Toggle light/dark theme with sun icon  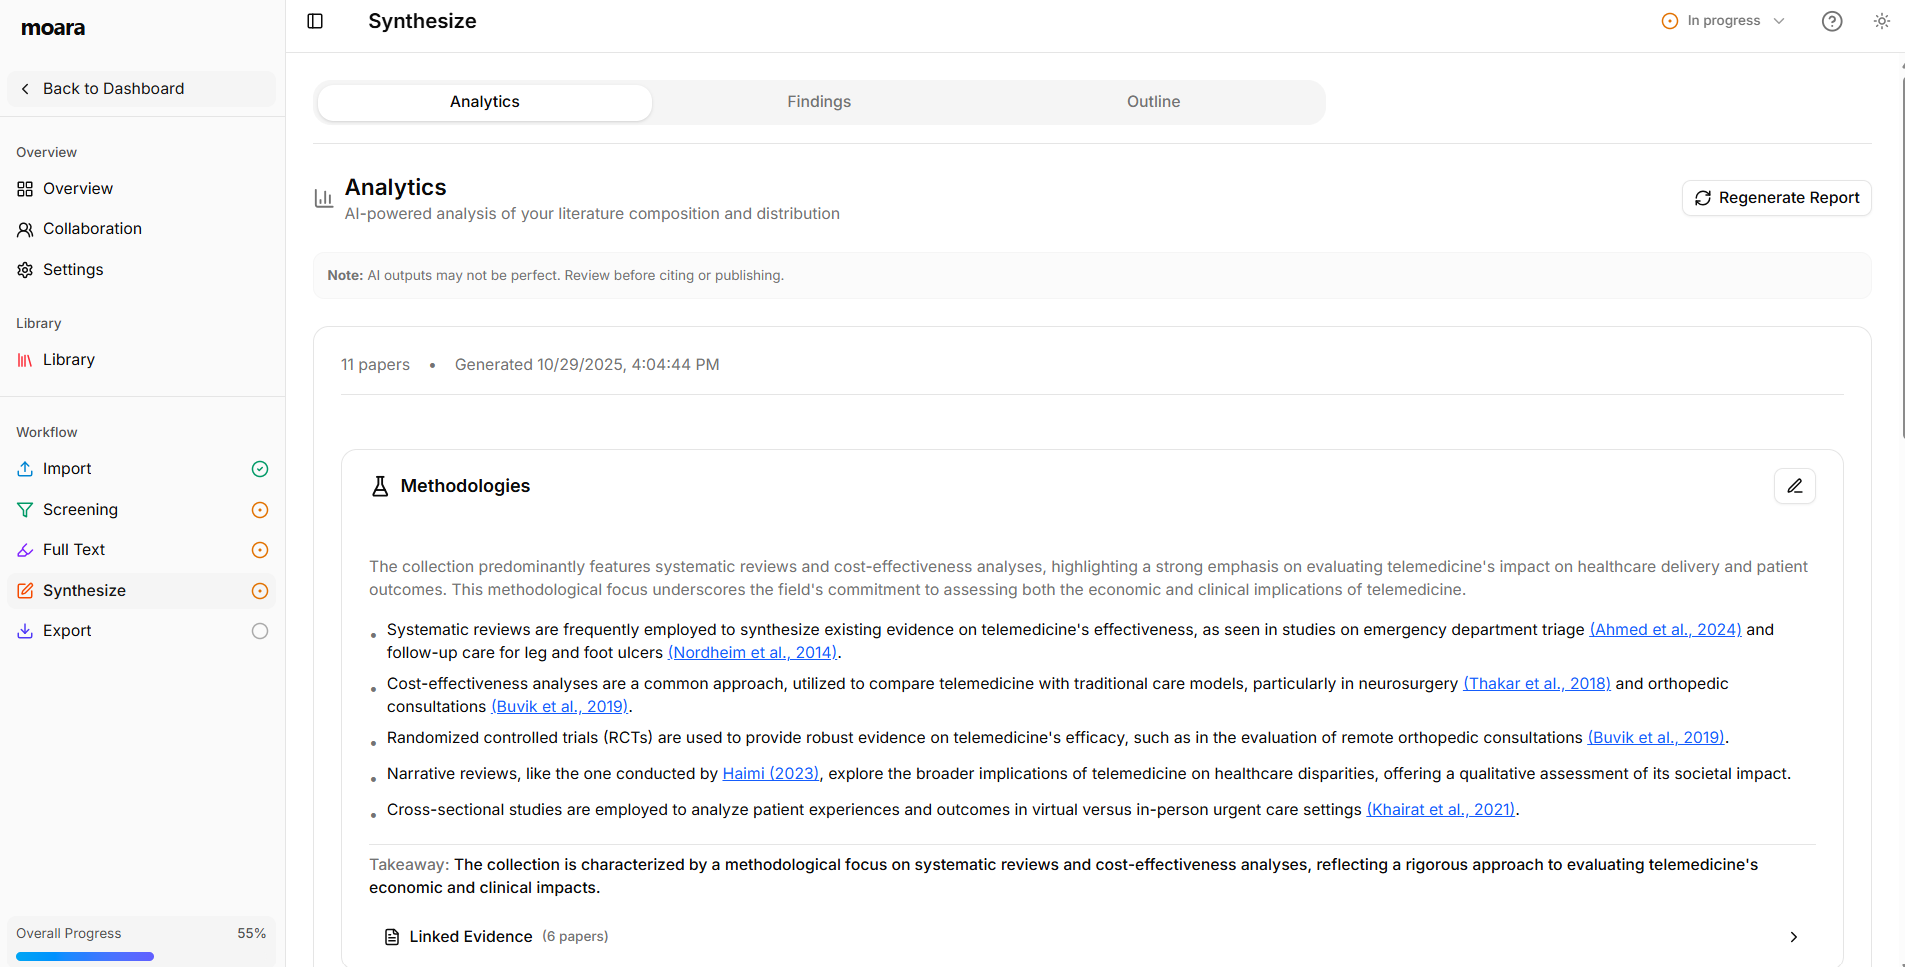(x=1883, y=20)
